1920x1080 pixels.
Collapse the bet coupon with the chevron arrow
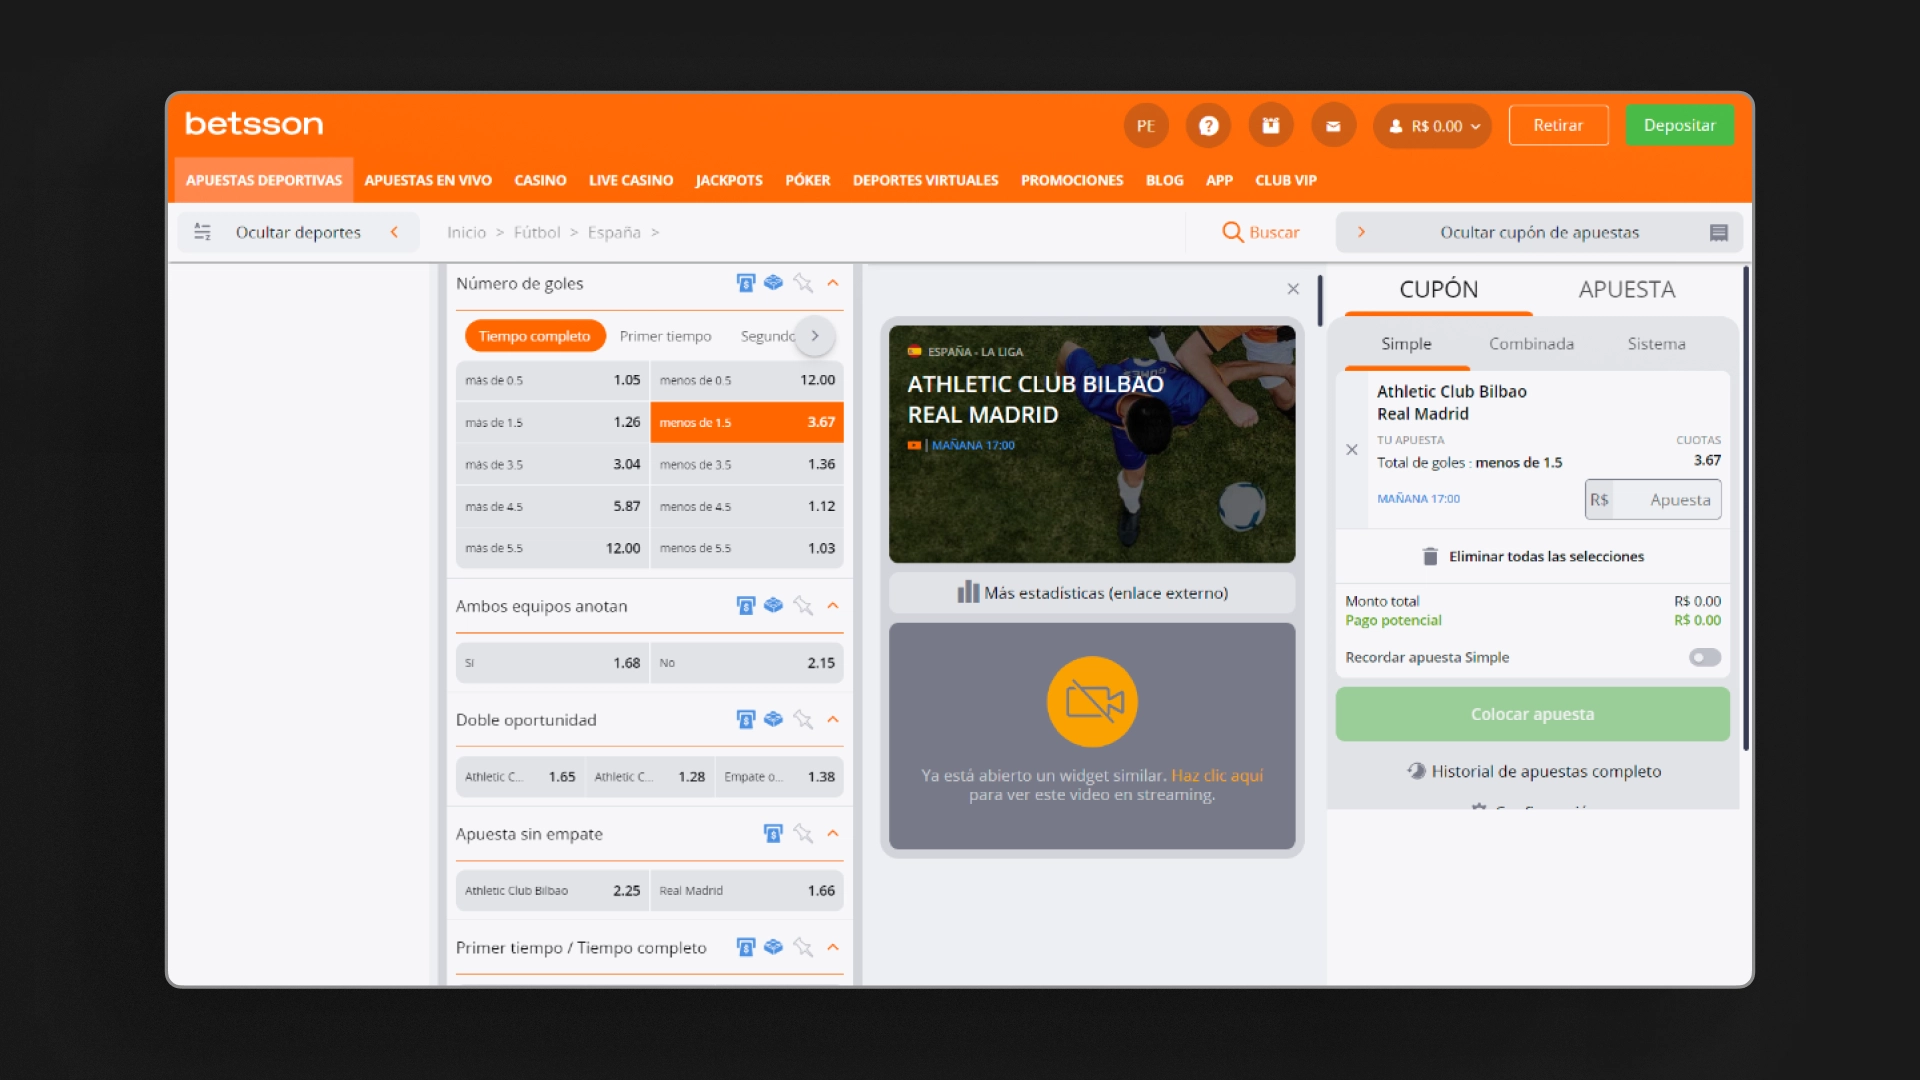click(x=1361, y=232)
